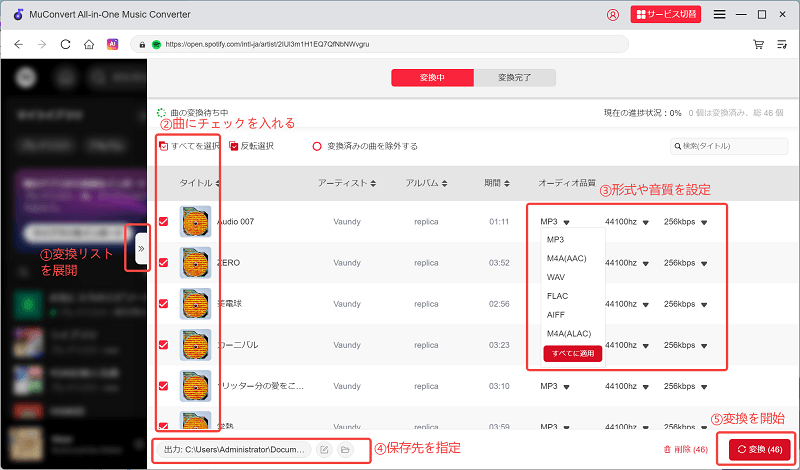800x470 pixels.
Task: Click the output path C:\Users\Administrator field
Action: coord(234,450)
